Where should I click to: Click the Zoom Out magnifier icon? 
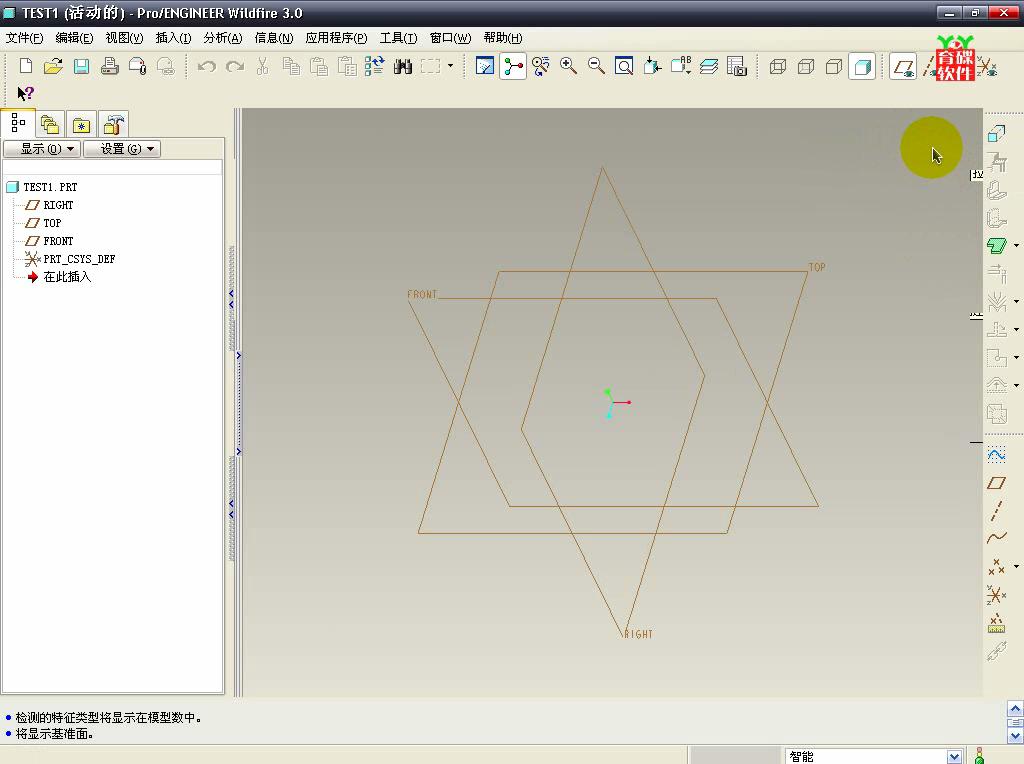click(596, 66)
